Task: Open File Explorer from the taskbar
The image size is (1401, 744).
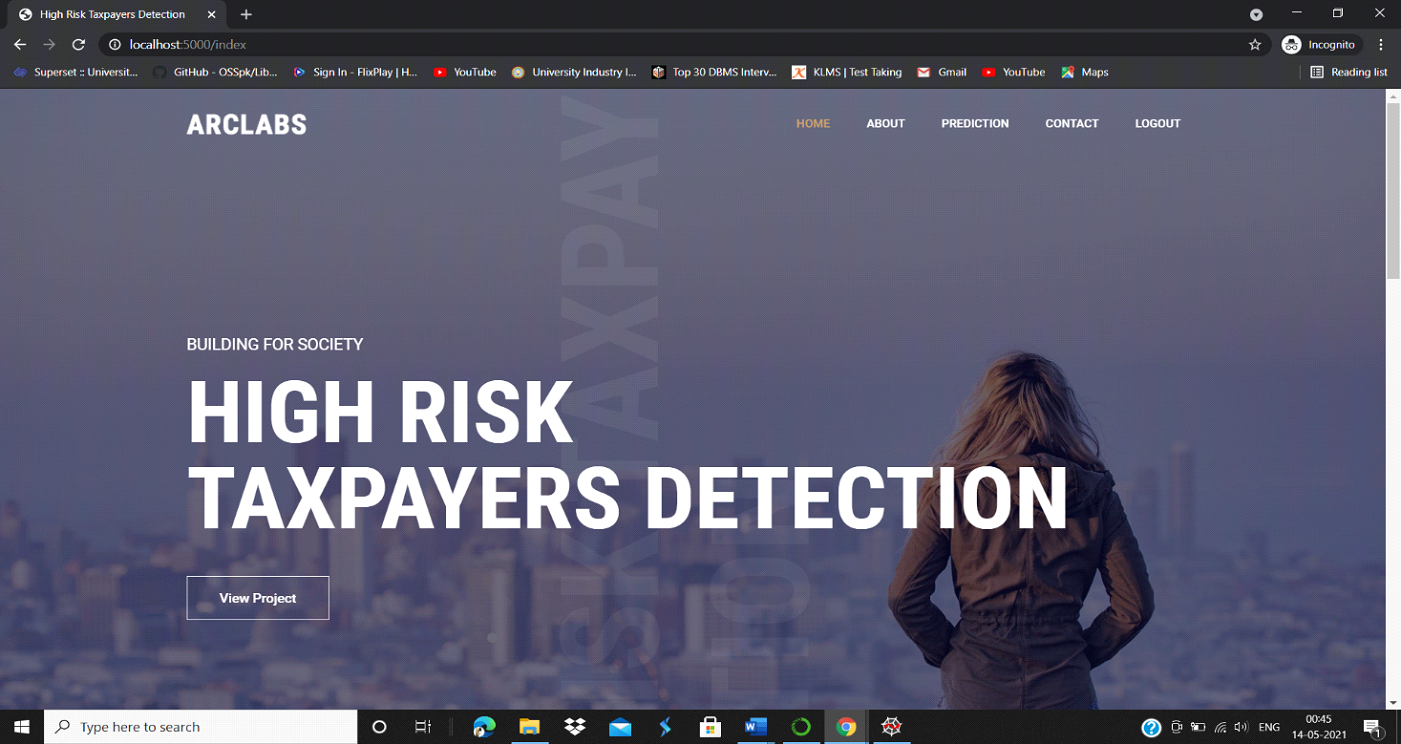Action: pos(530,727)
